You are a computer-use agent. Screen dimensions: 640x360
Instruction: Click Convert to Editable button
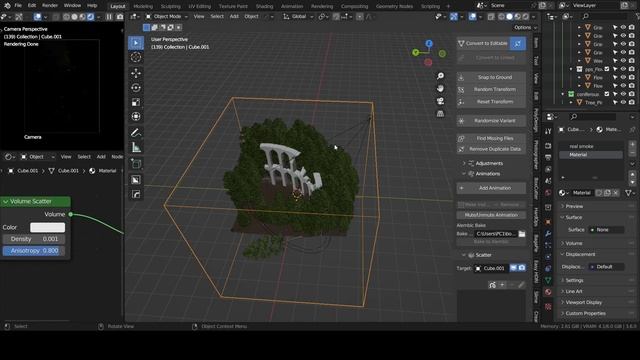point(483,44)
